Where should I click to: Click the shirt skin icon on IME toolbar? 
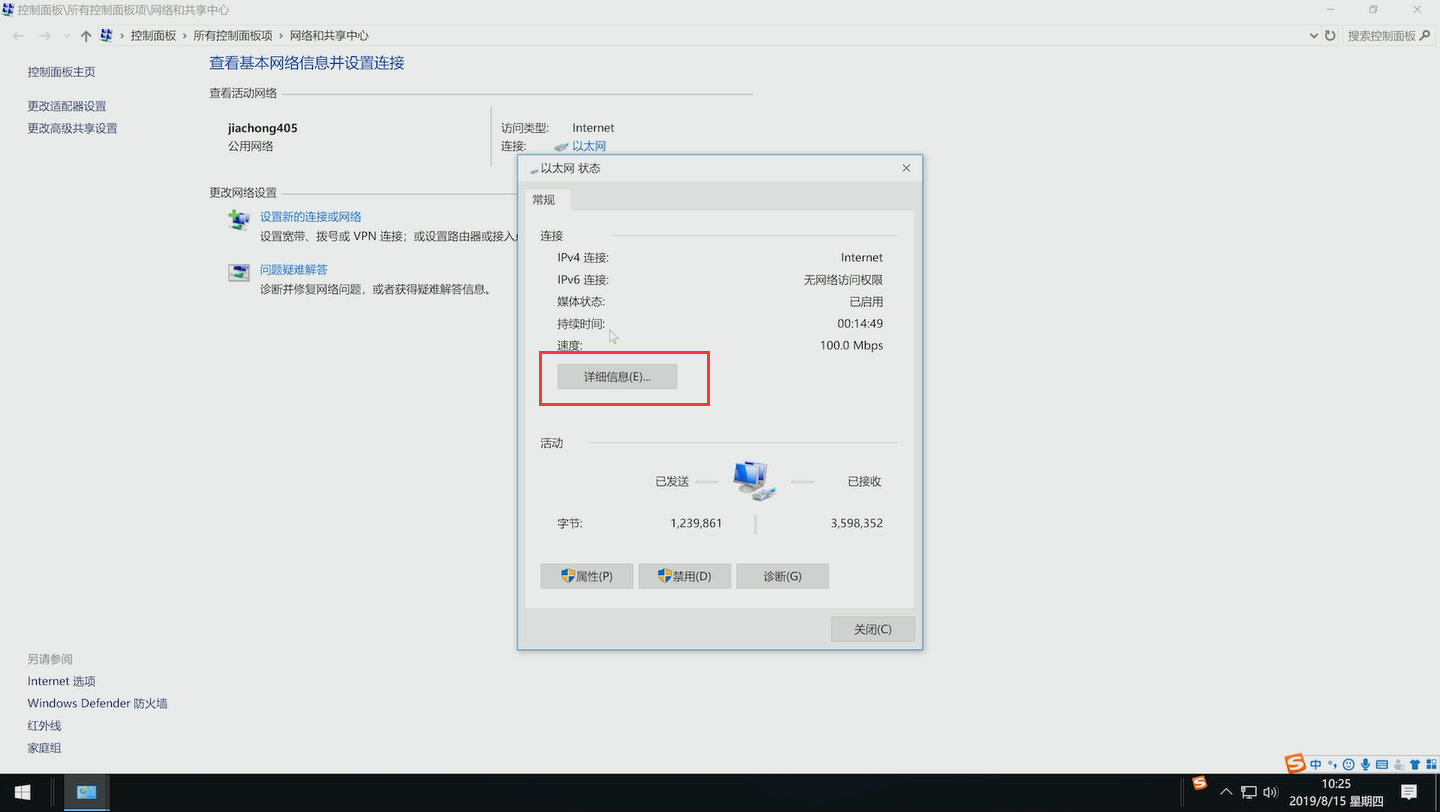tap(1414, 764)
